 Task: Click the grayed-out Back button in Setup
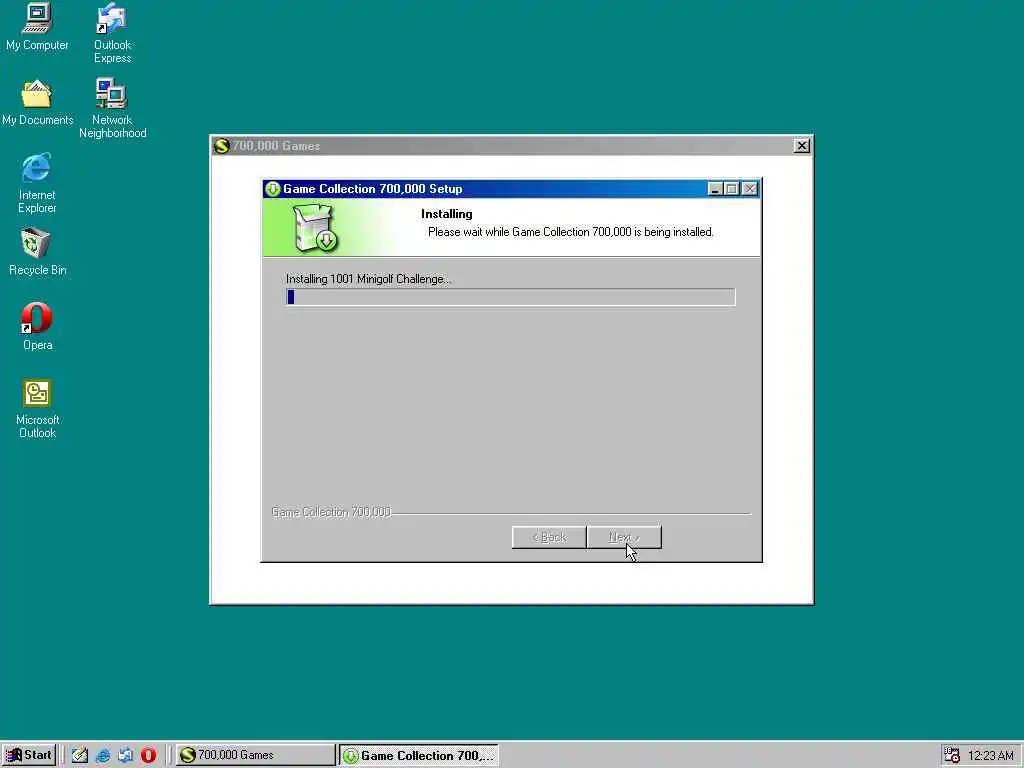(549, 537)
